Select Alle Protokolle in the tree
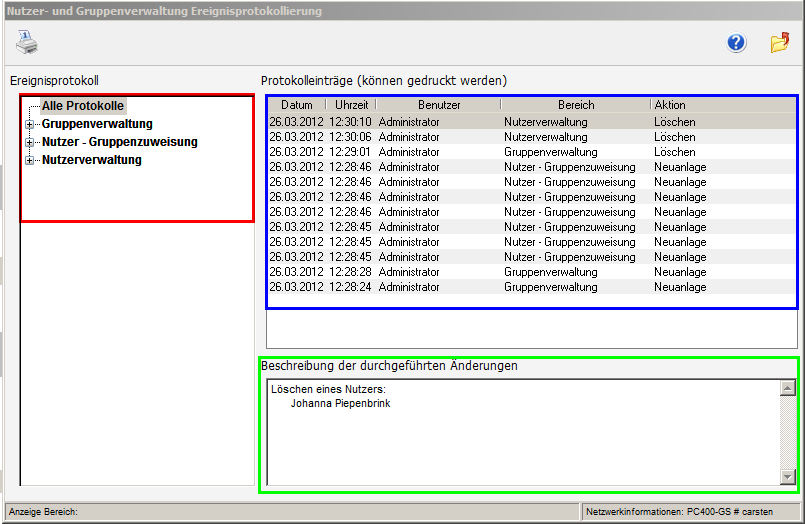805x524 pixels. click(83, 106)
